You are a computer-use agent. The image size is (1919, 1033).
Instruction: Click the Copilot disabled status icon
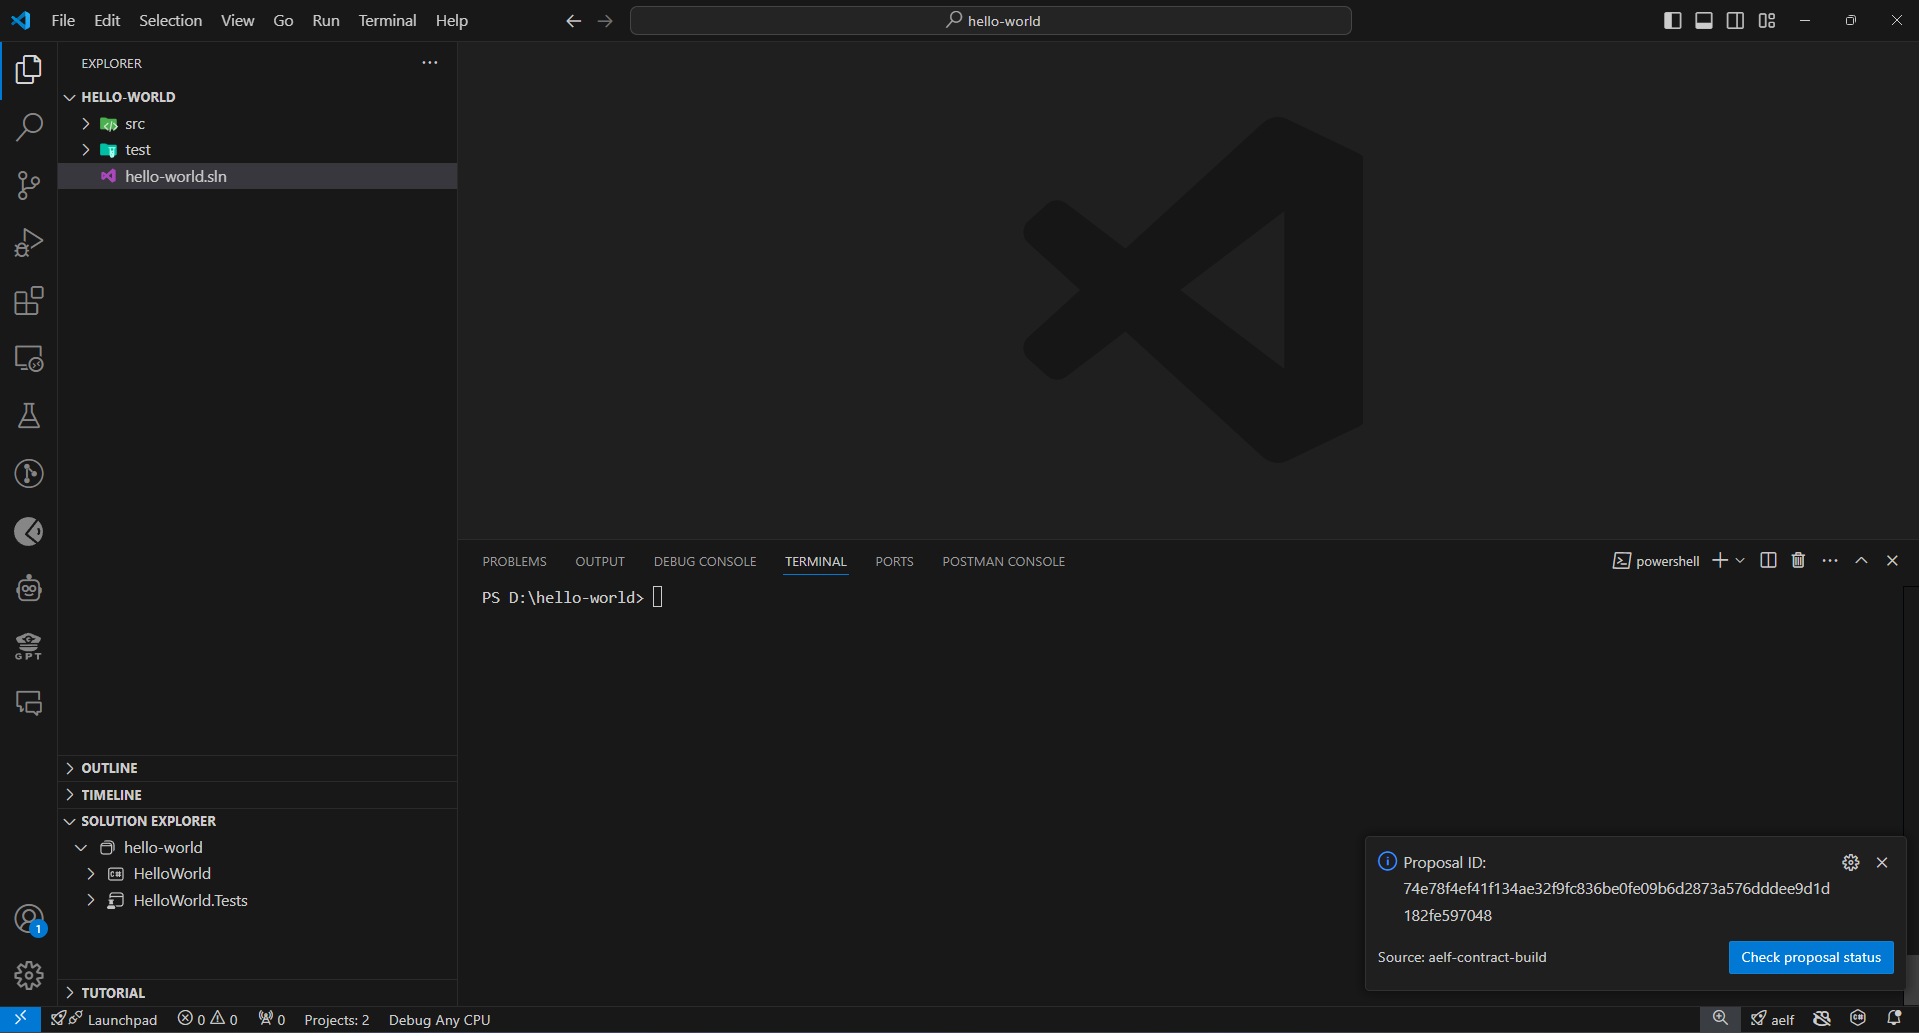click(1822, 1019)
